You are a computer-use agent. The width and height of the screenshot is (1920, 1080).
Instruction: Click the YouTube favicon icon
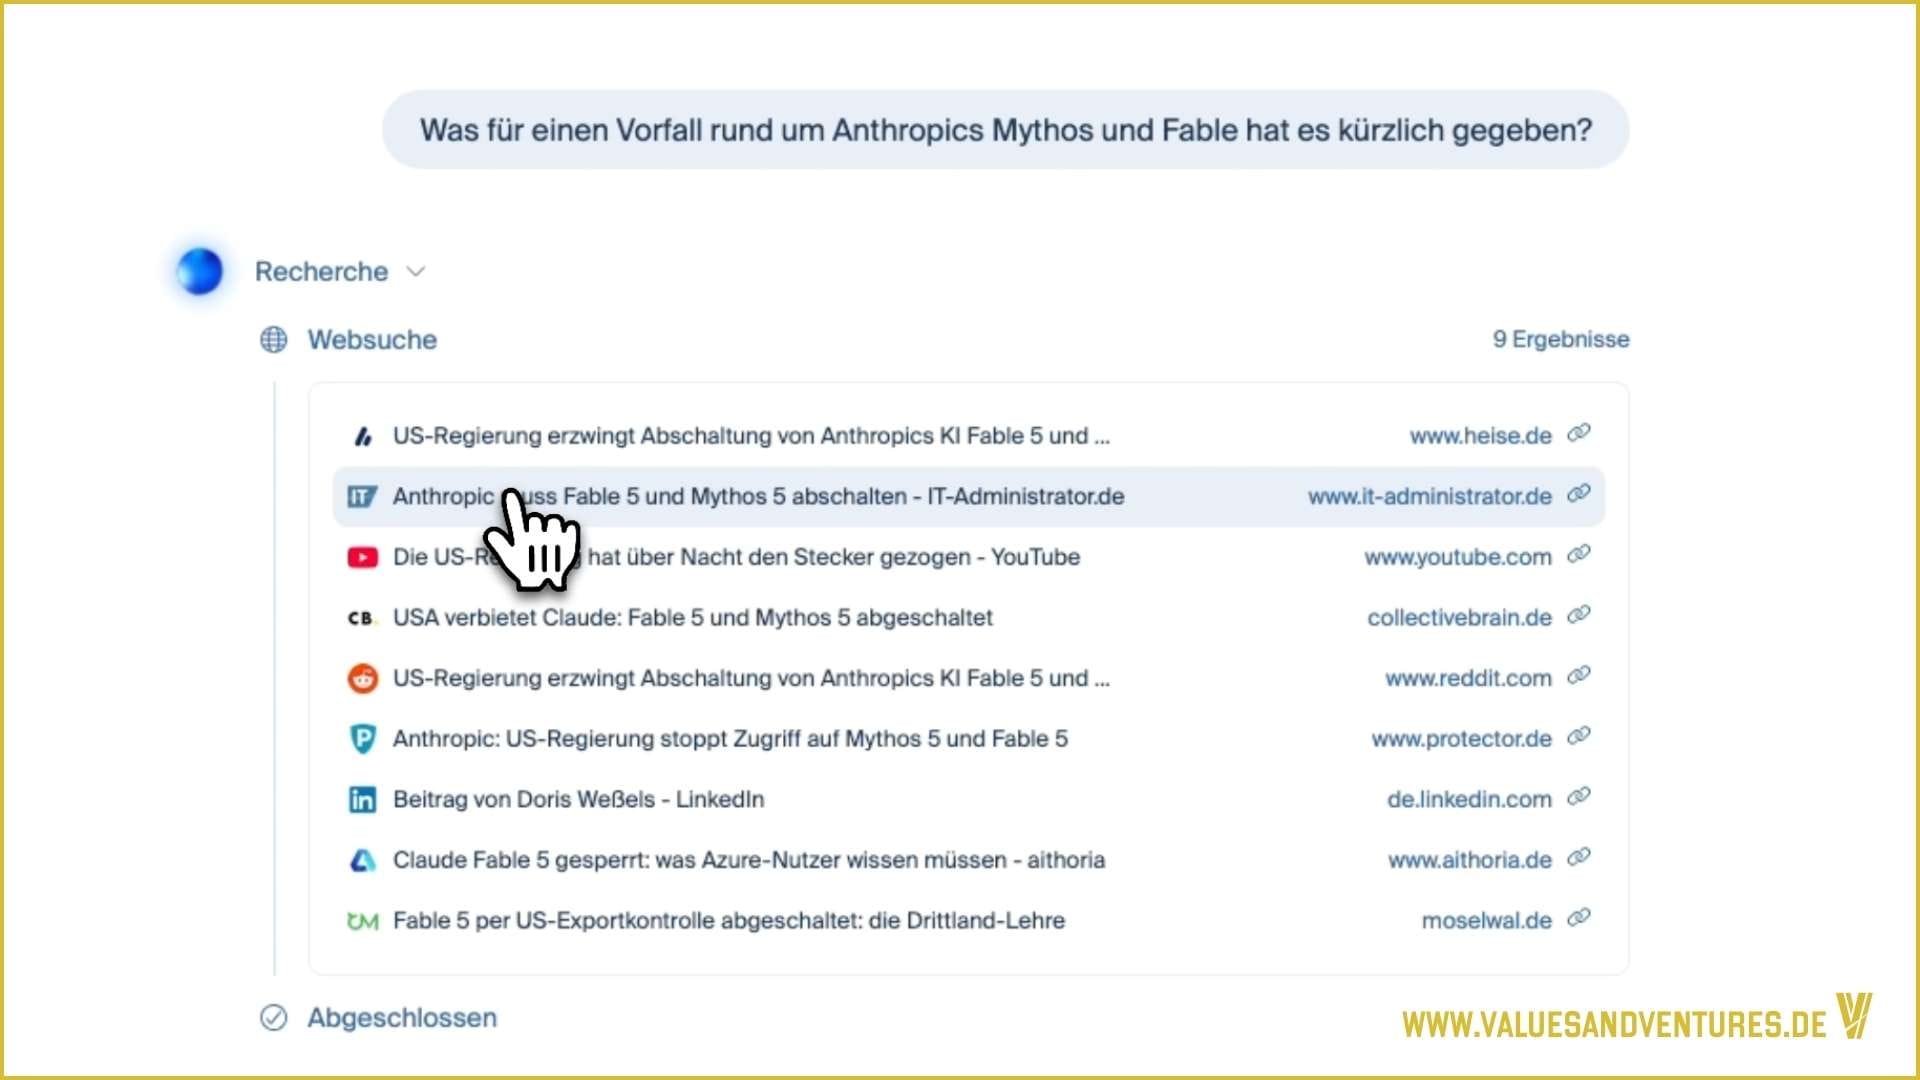point(362,557)
